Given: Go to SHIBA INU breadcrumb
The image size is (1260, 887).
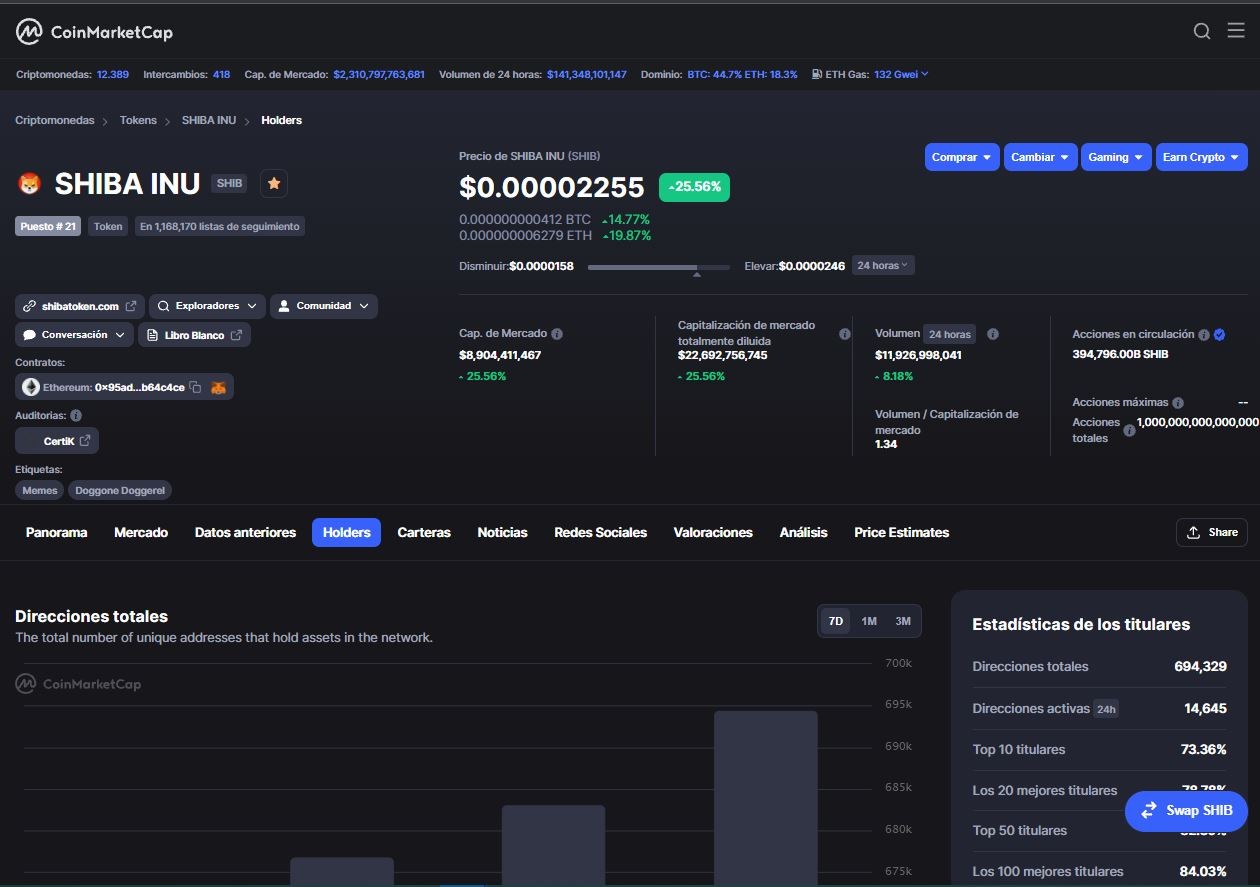Looking at the screenshot, I should tap(209, 120).
